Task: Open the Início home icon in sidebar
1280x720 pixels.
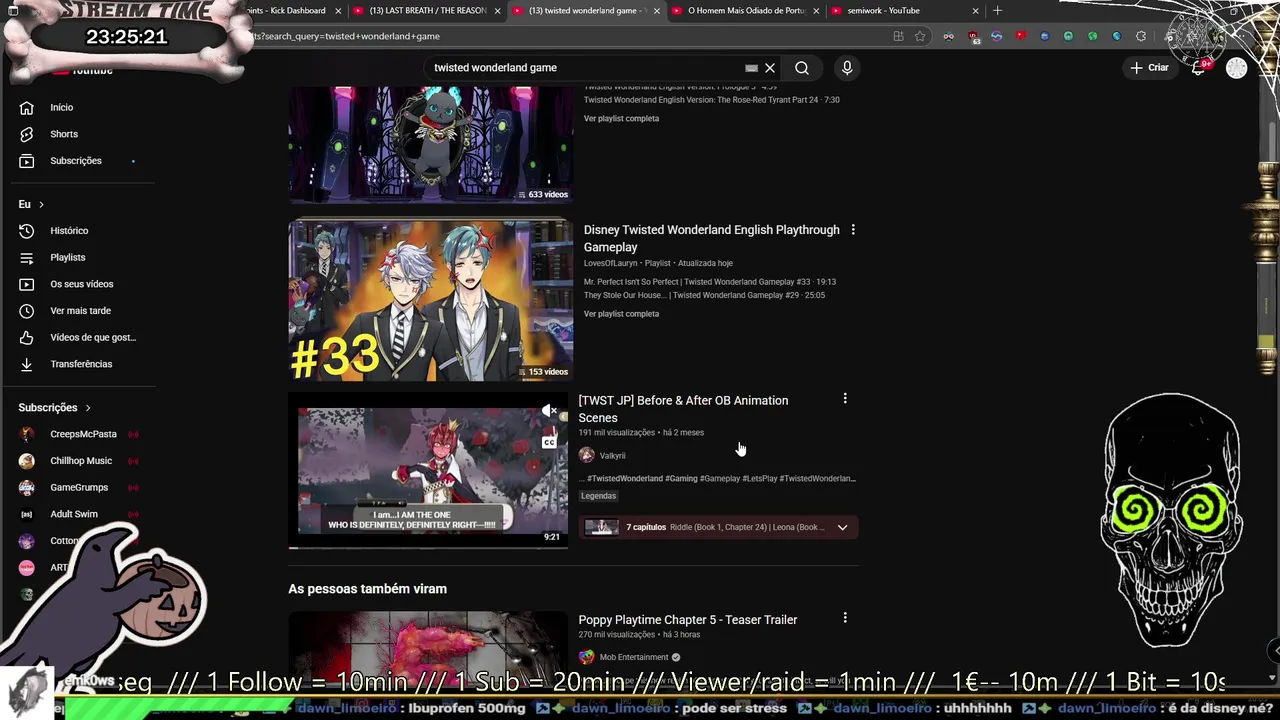Action: click(x=27, y=107)
